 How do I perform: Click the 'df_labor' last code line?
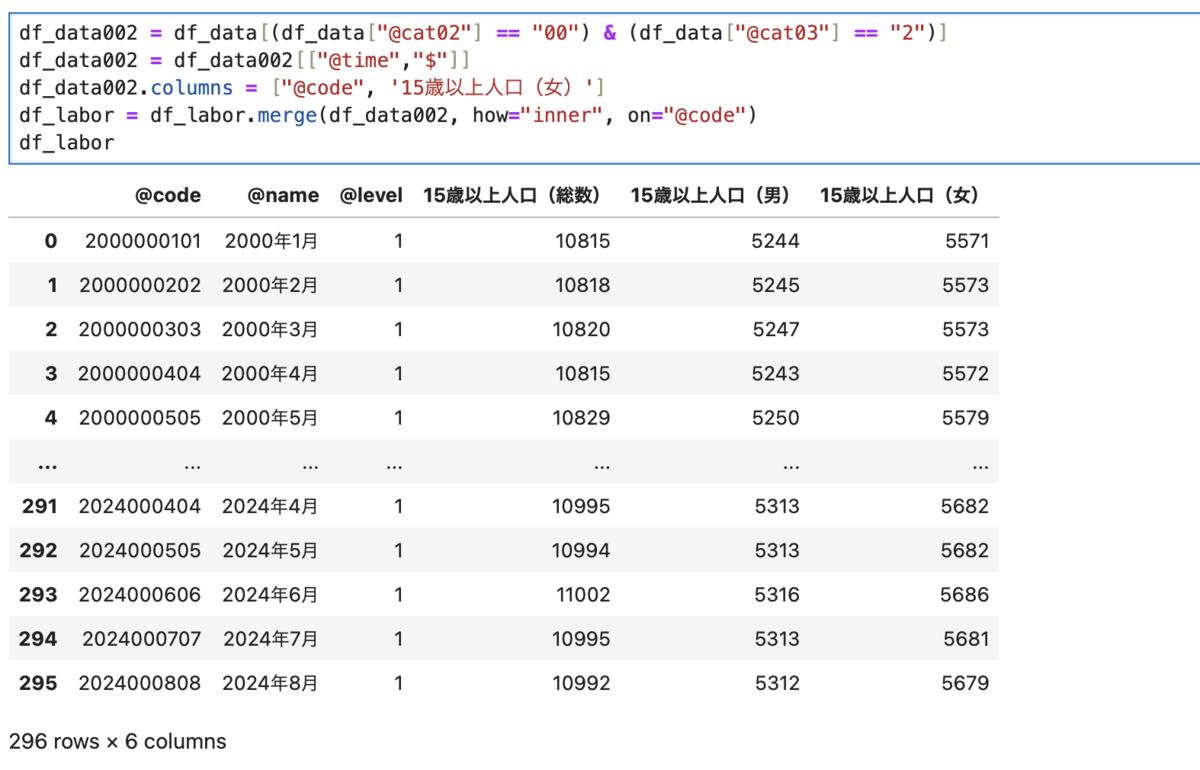(x=67, y=143)
